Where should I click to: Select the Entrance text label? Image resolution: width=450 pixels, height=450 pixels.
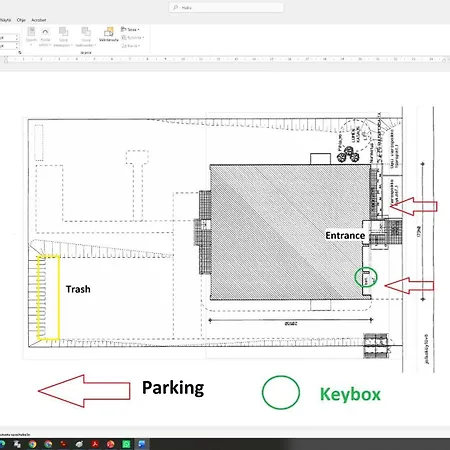[345, 235]
